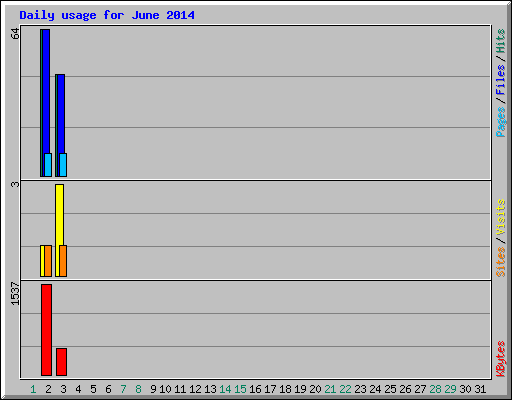
Task: Click day "17" on the x-axis
Action: 270,389
